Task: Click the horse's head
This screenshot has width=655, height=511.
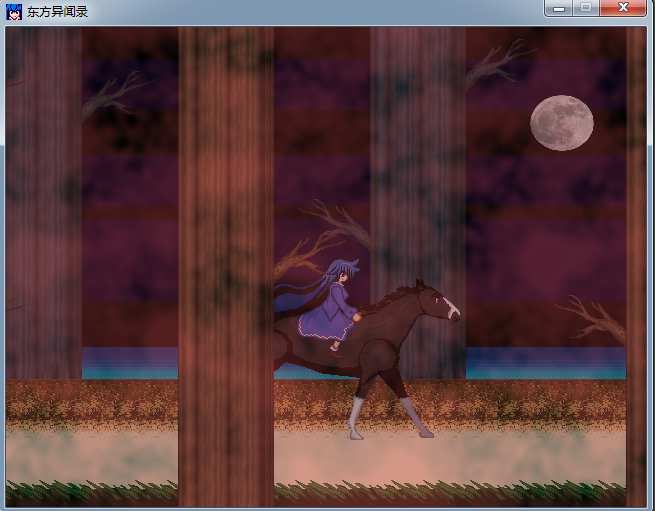Action: [437, 301]
